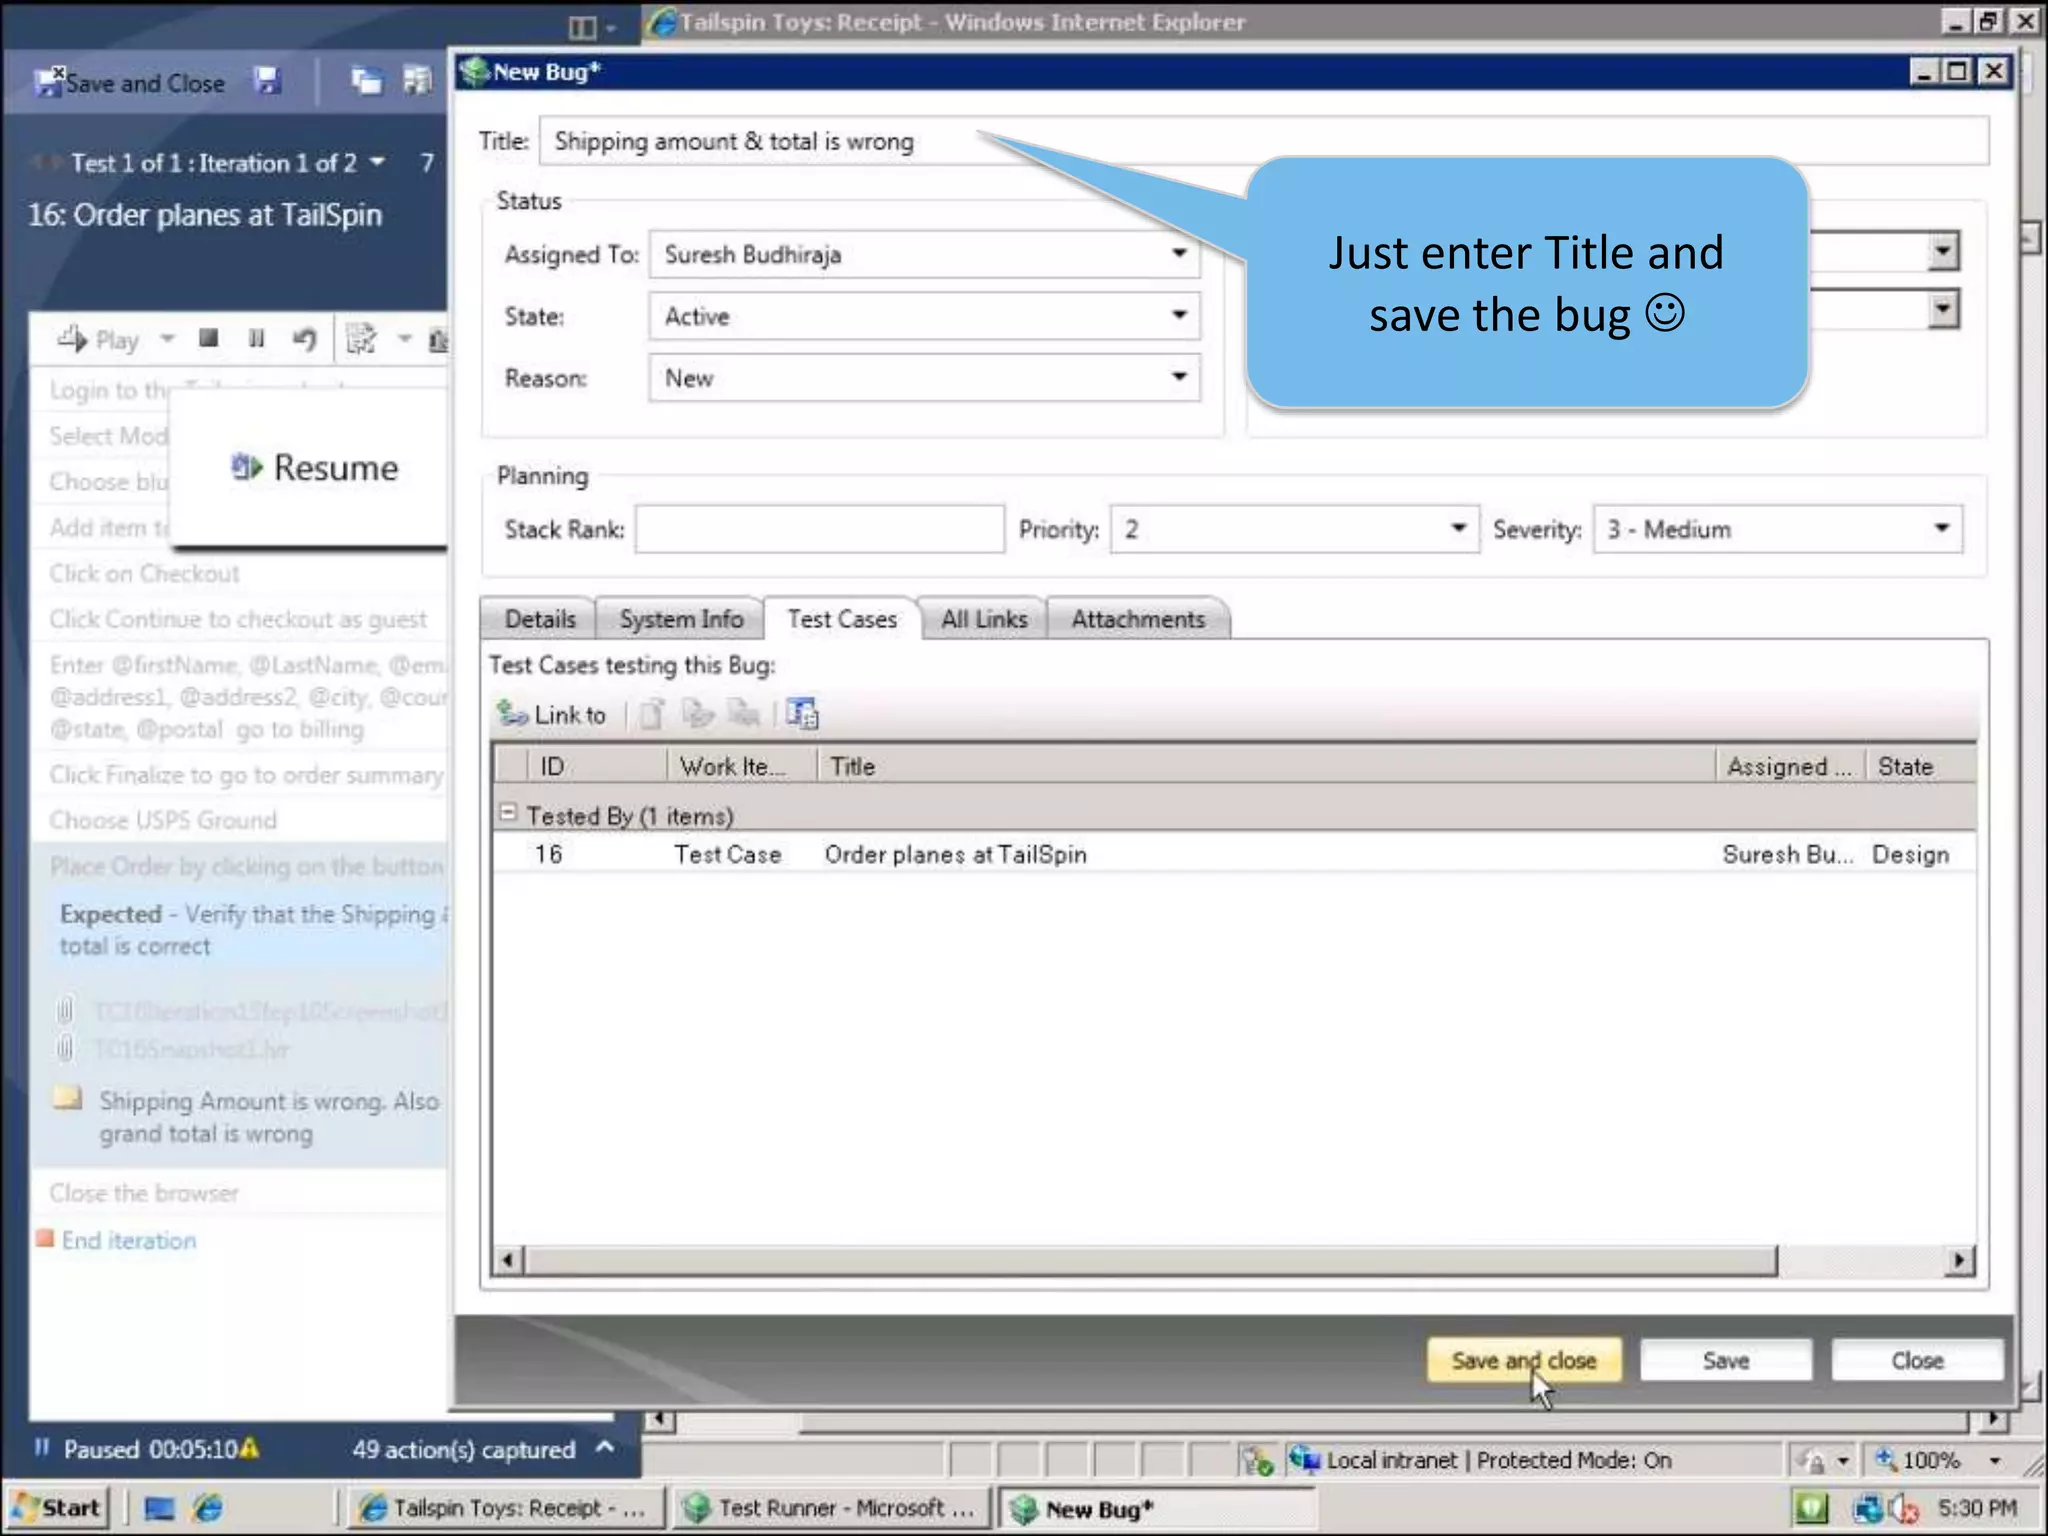Image resolution: width=2048 pixels, height=1536 pixels.
Task: Click the Stack Rank input field
Action: (819, 529)
